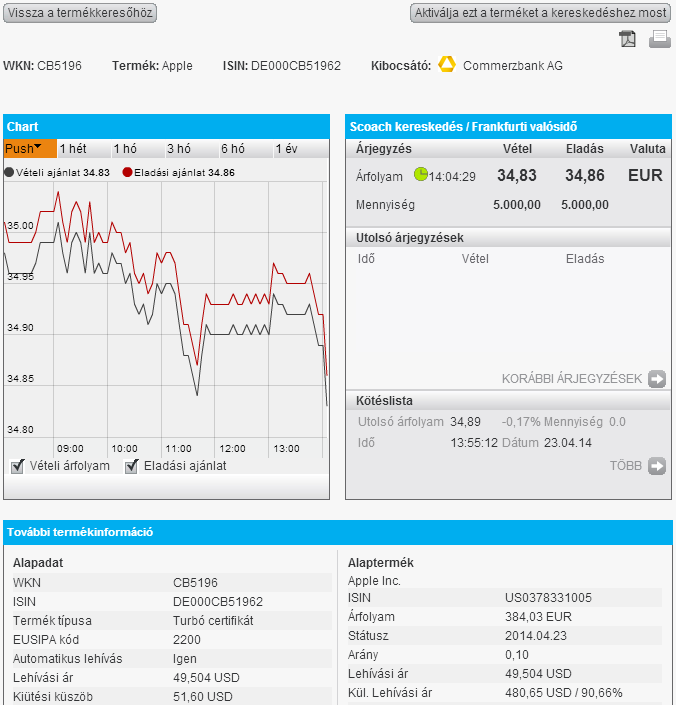The width and height of the screenshot is (676, 705).
Task: Click Alapadat Lehívási ár 49,504 USD
Action: 206,678
